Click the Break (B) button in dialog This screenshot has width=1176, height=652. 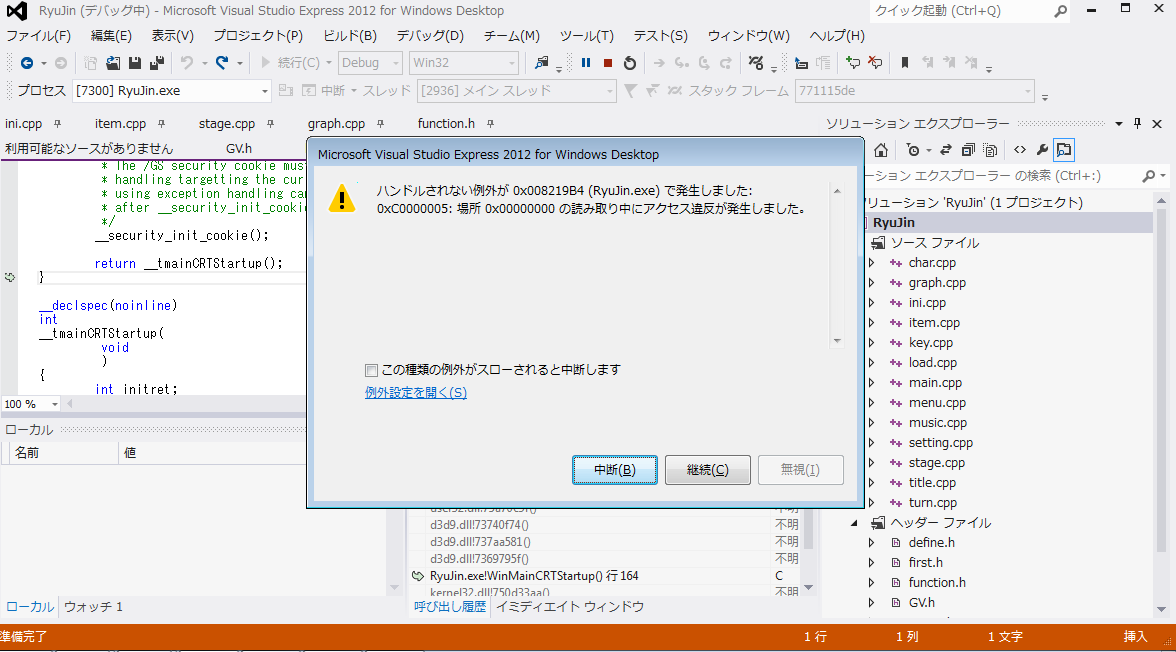coord(615,470)
